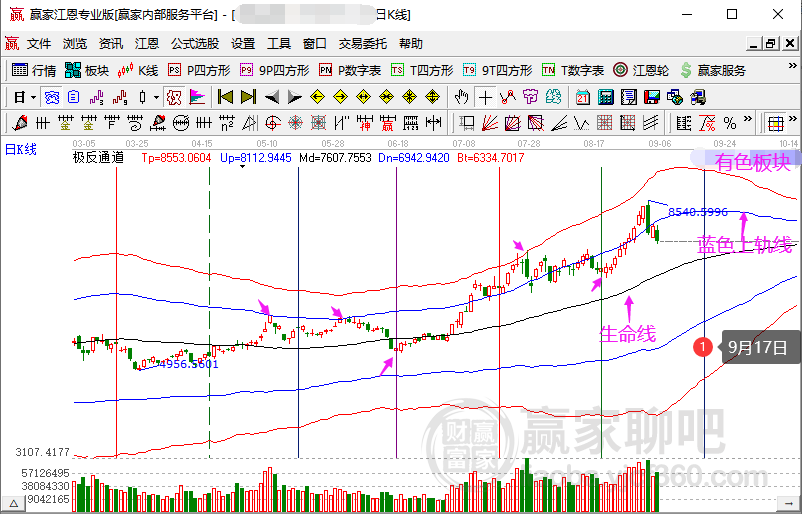Open the 设置 menu
The height and width of the screenshot is (514, 802).
pyautogui.click(x=243, y=43)
